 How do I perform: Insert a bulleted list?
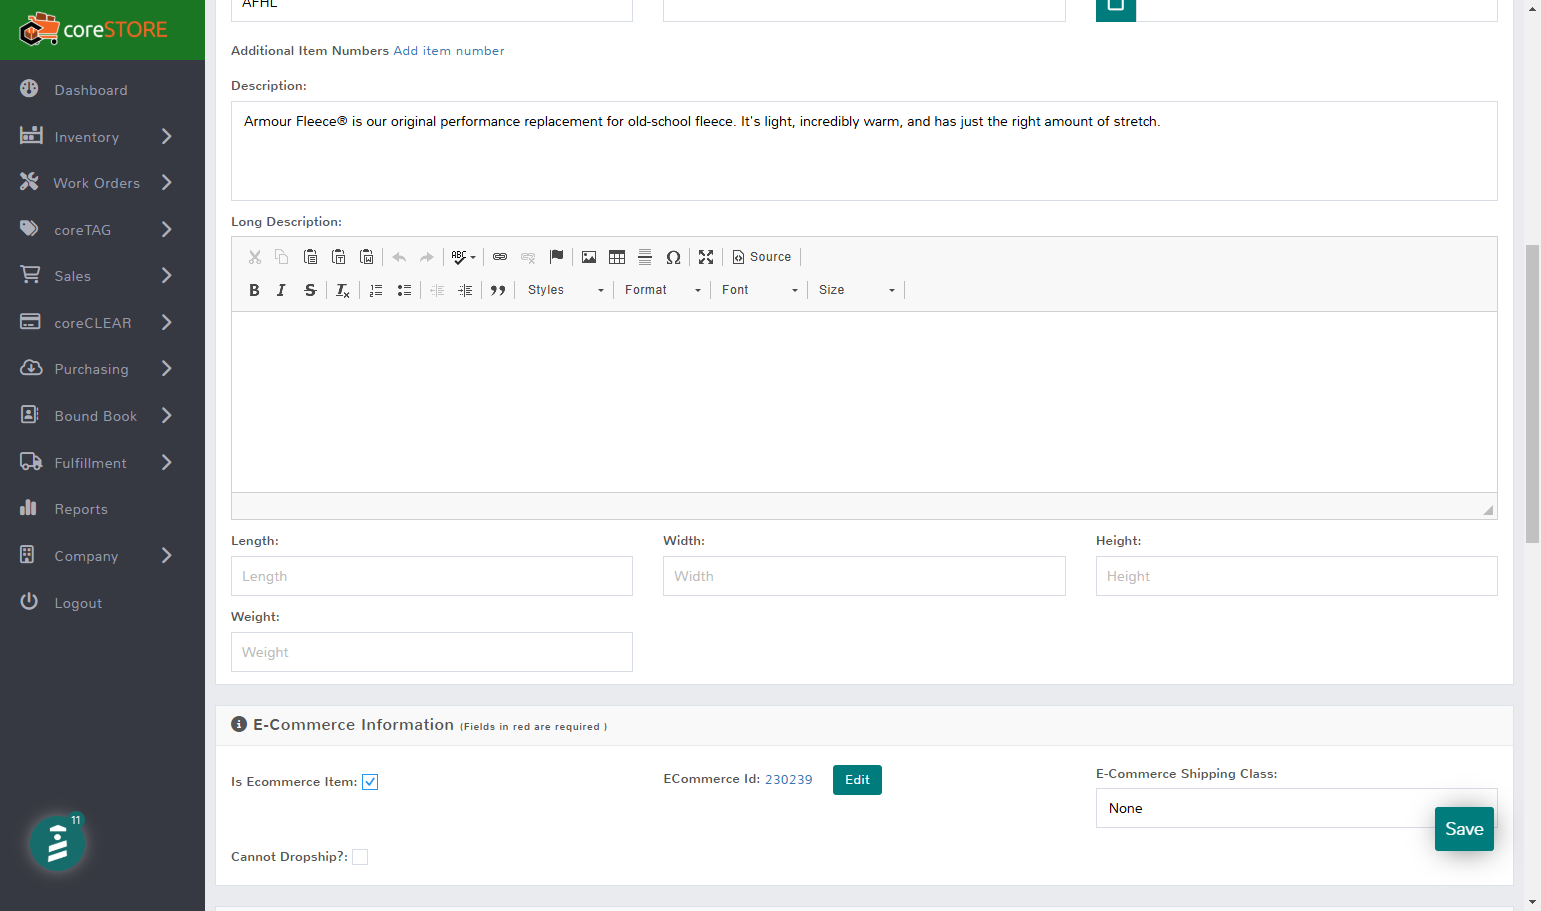404,290
